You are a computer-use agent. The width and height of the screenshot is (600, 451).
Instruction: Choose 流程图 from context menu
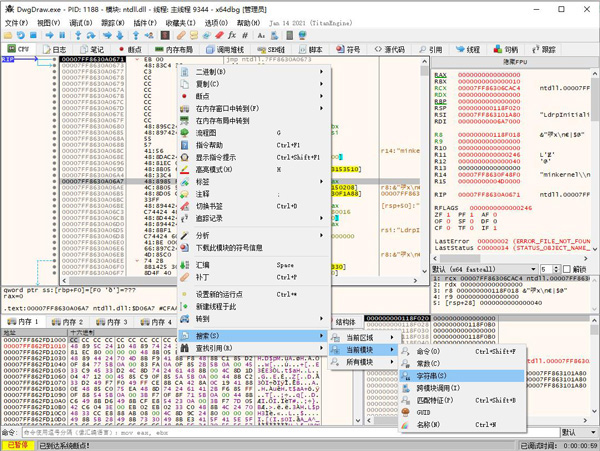254,133
